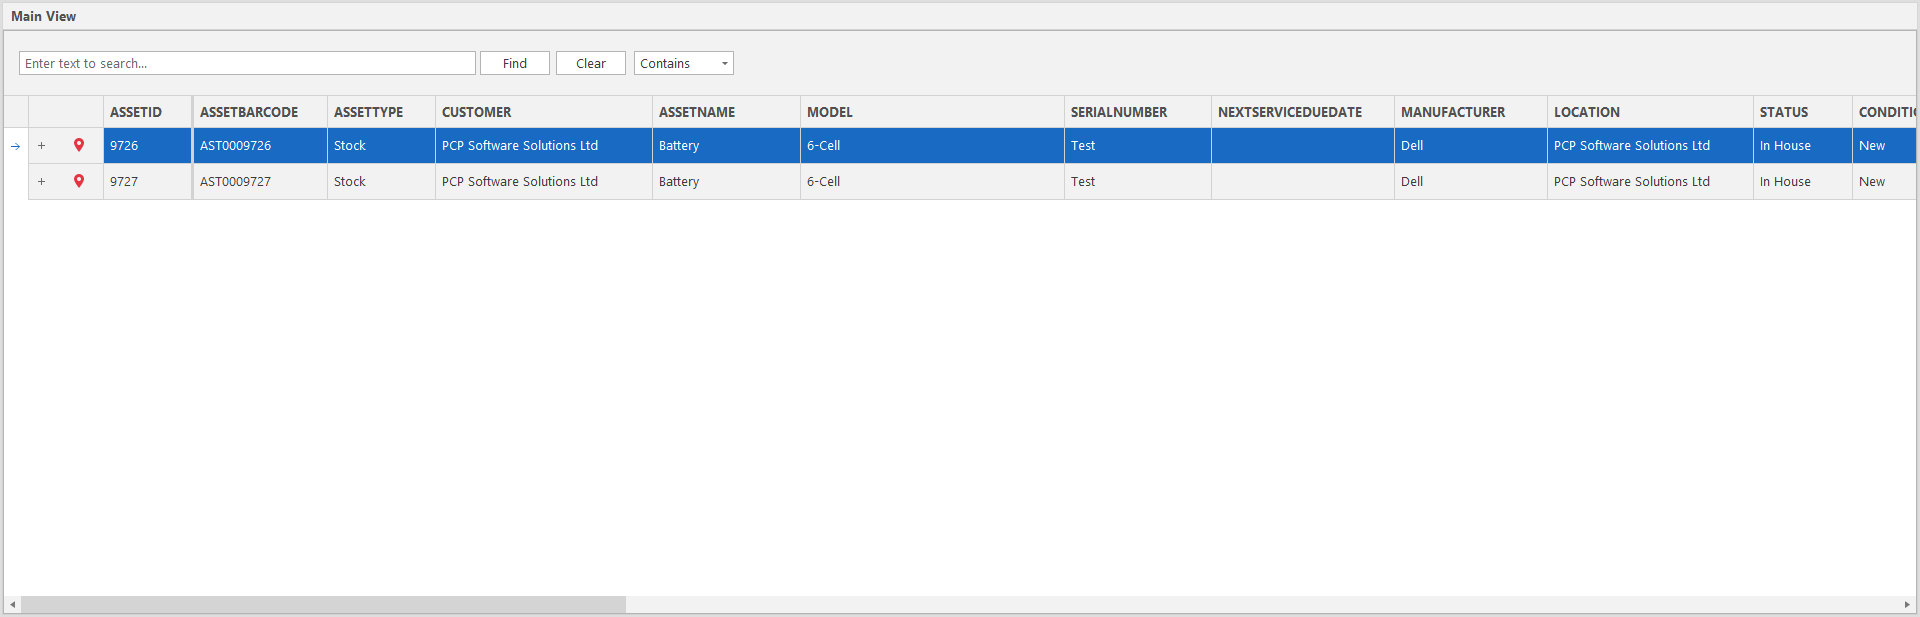Click the customer cell in row 9726
1920x617 pixels.
[x=544, y=145]
